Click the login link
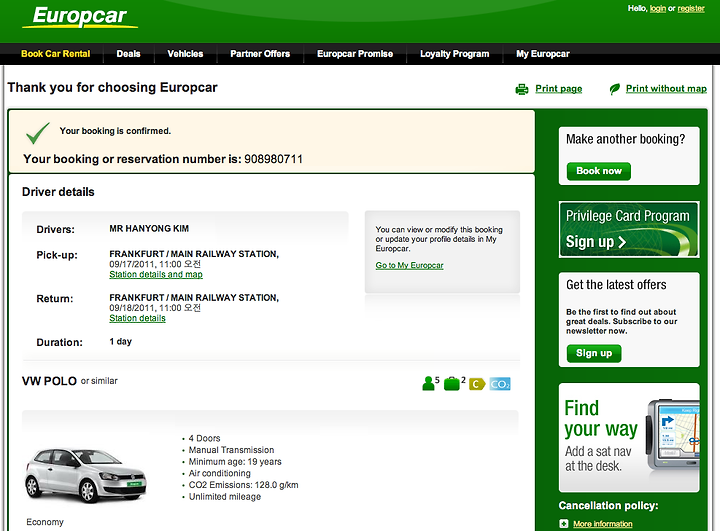720x531 pixels. pos(658,8)
